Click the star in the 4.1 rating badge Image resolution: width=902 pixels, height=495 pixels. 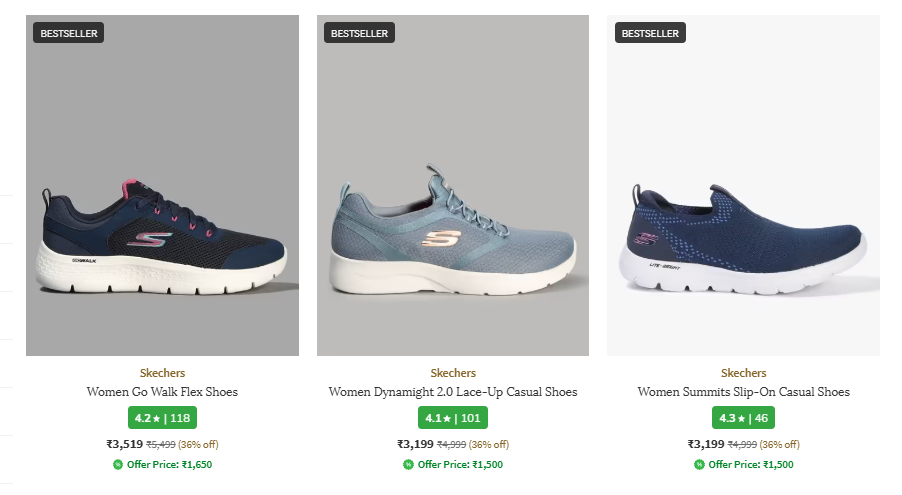447,419
